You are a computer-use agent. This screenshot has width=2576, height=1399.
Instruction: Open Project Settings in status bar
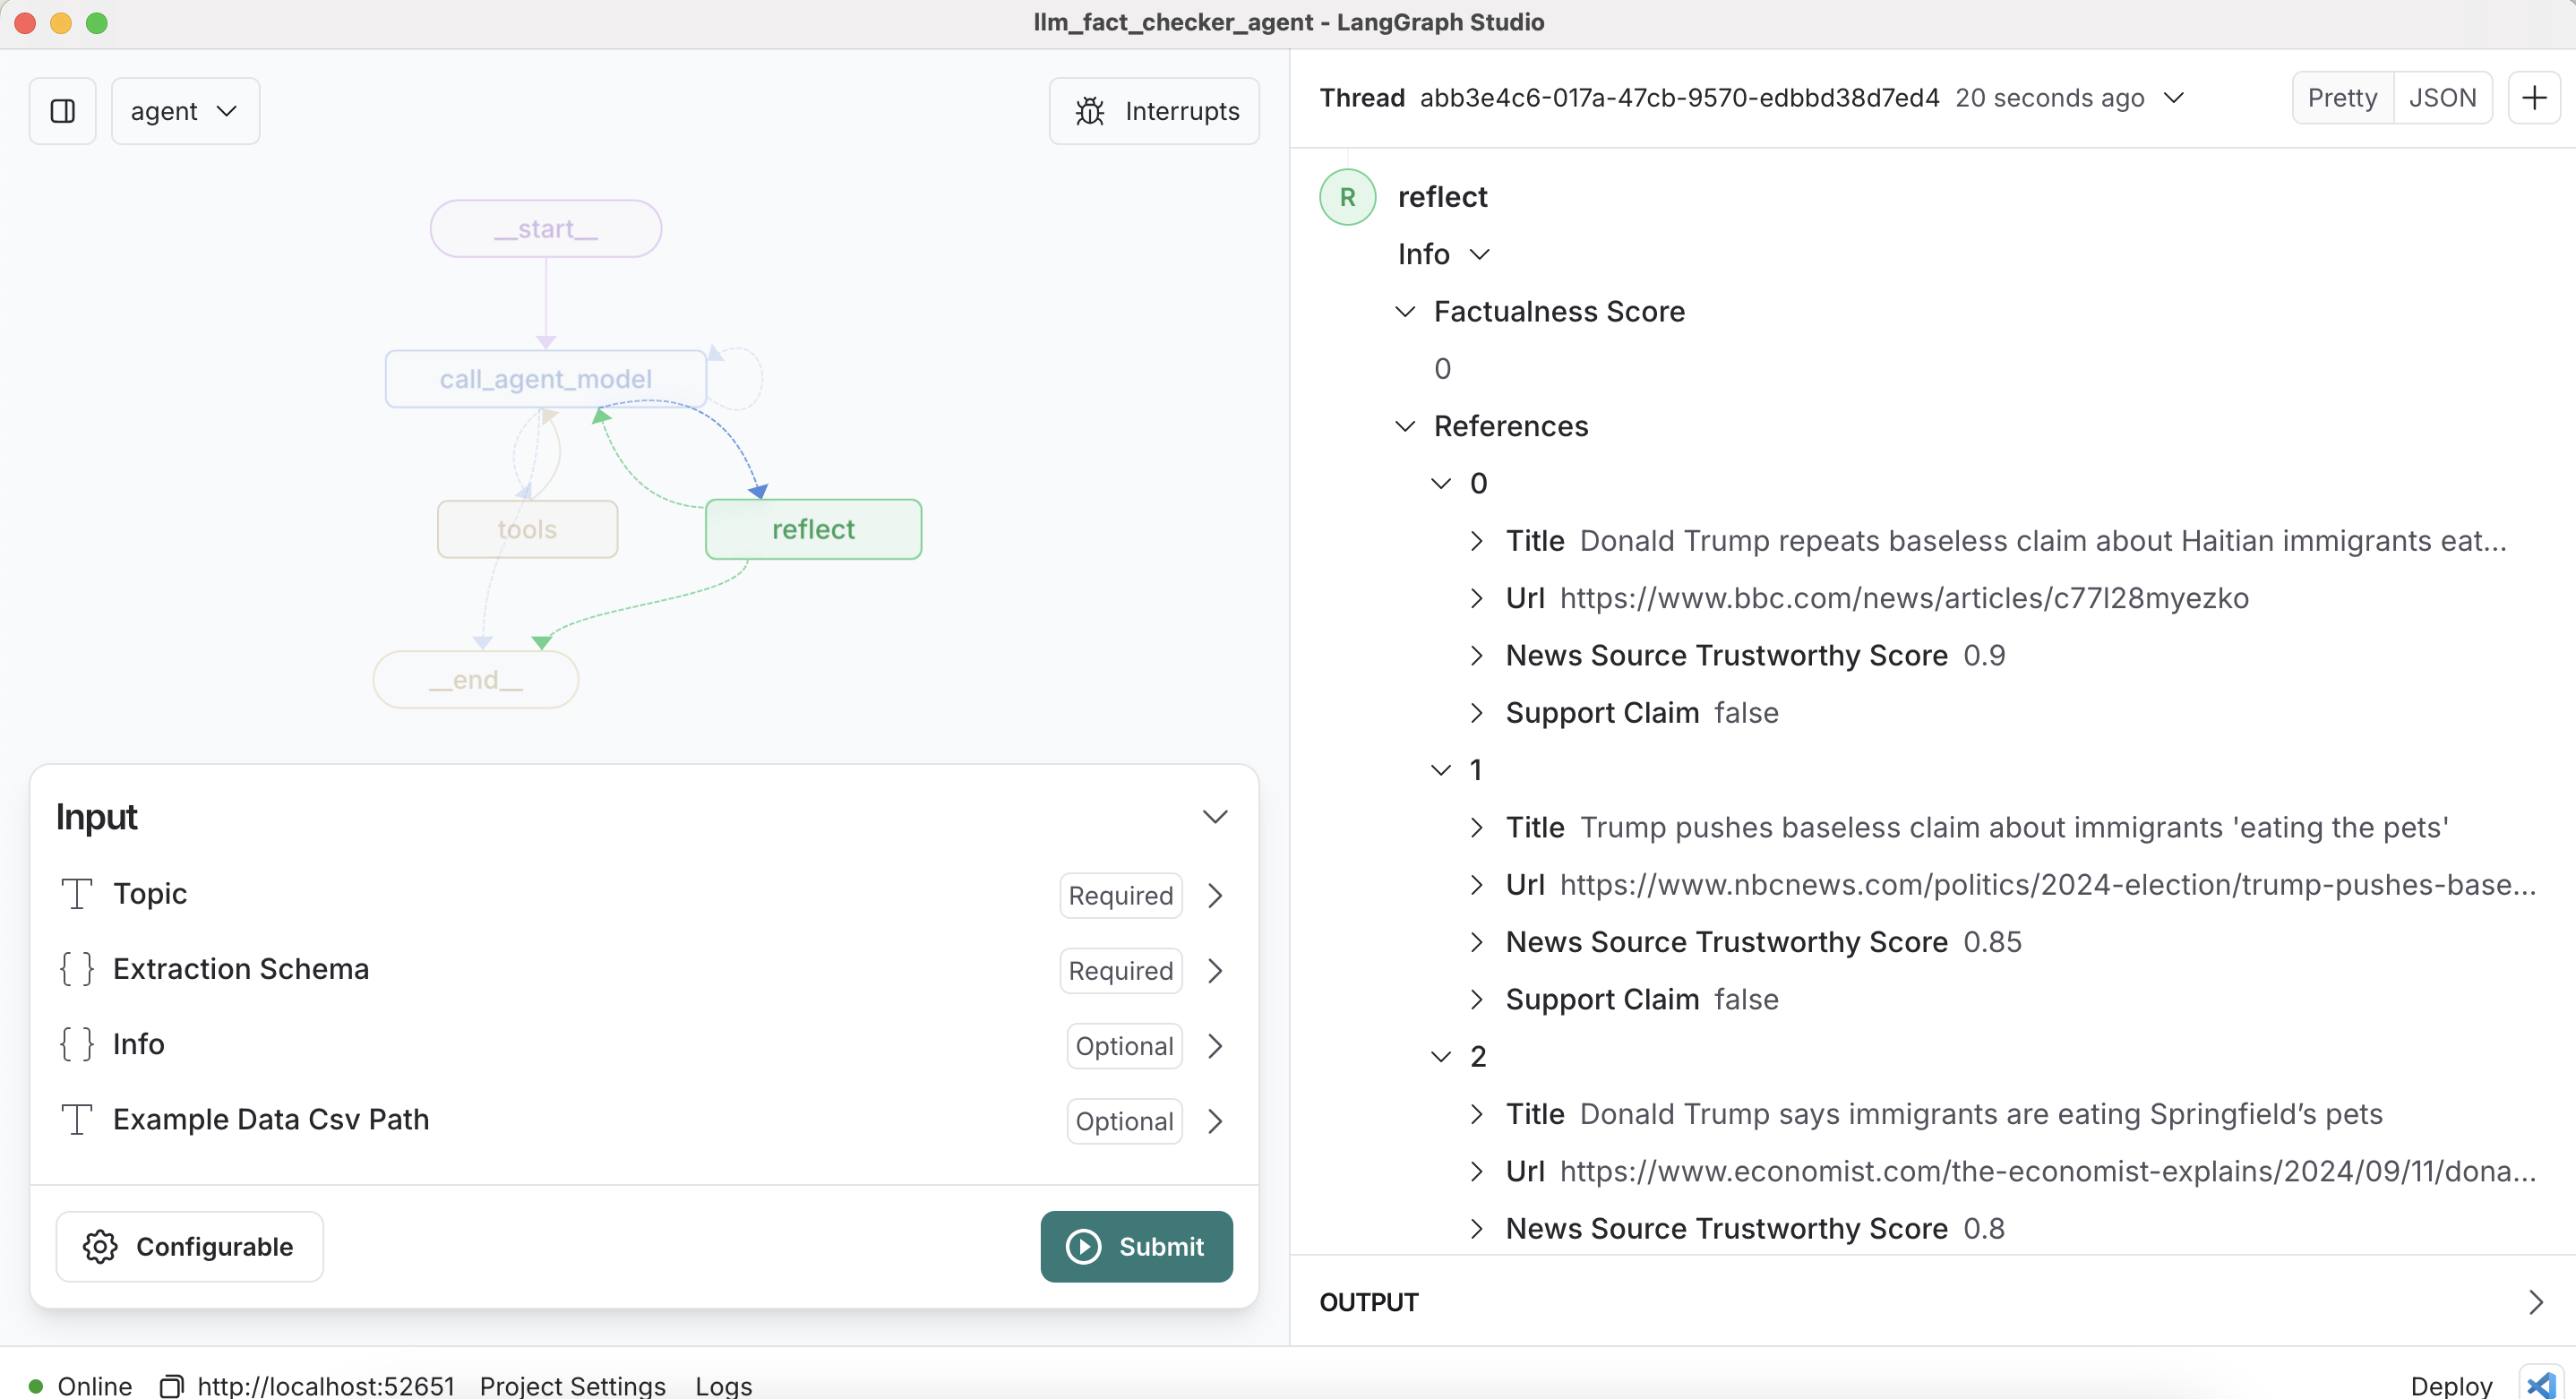click(x=572, y=1386)
